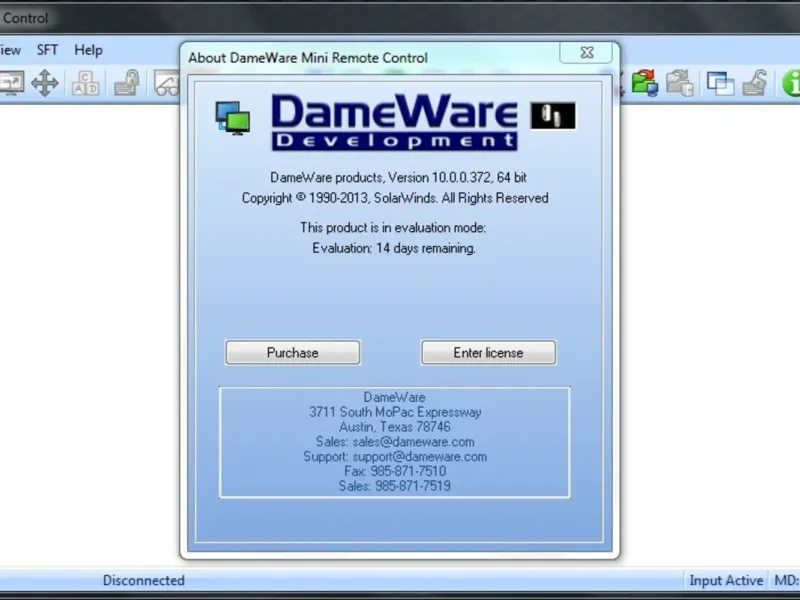Click the version text "Version 10.0.0.372, 64 bit"

tap(457, 178)
